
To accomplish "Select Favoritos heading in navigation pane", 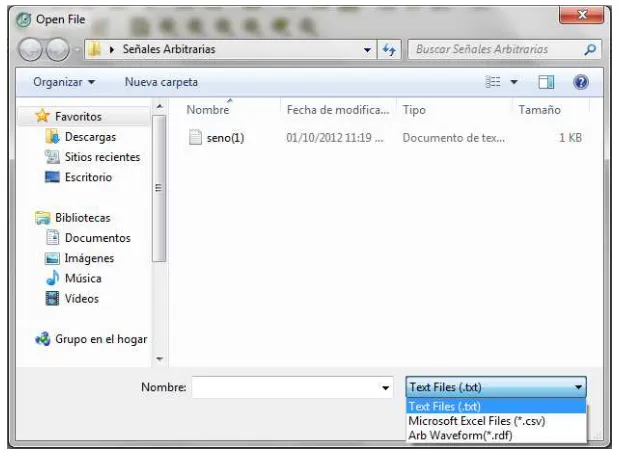I will tap(78, 116).
